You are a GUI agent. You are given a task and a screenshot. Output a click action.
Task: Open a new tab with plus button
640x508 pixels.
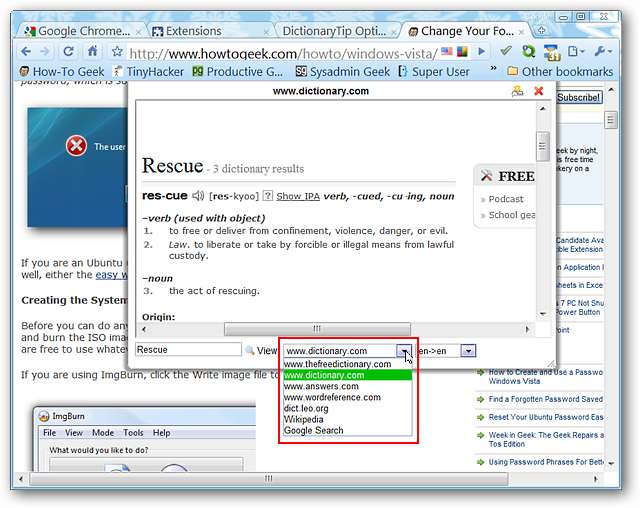(541, 30)
